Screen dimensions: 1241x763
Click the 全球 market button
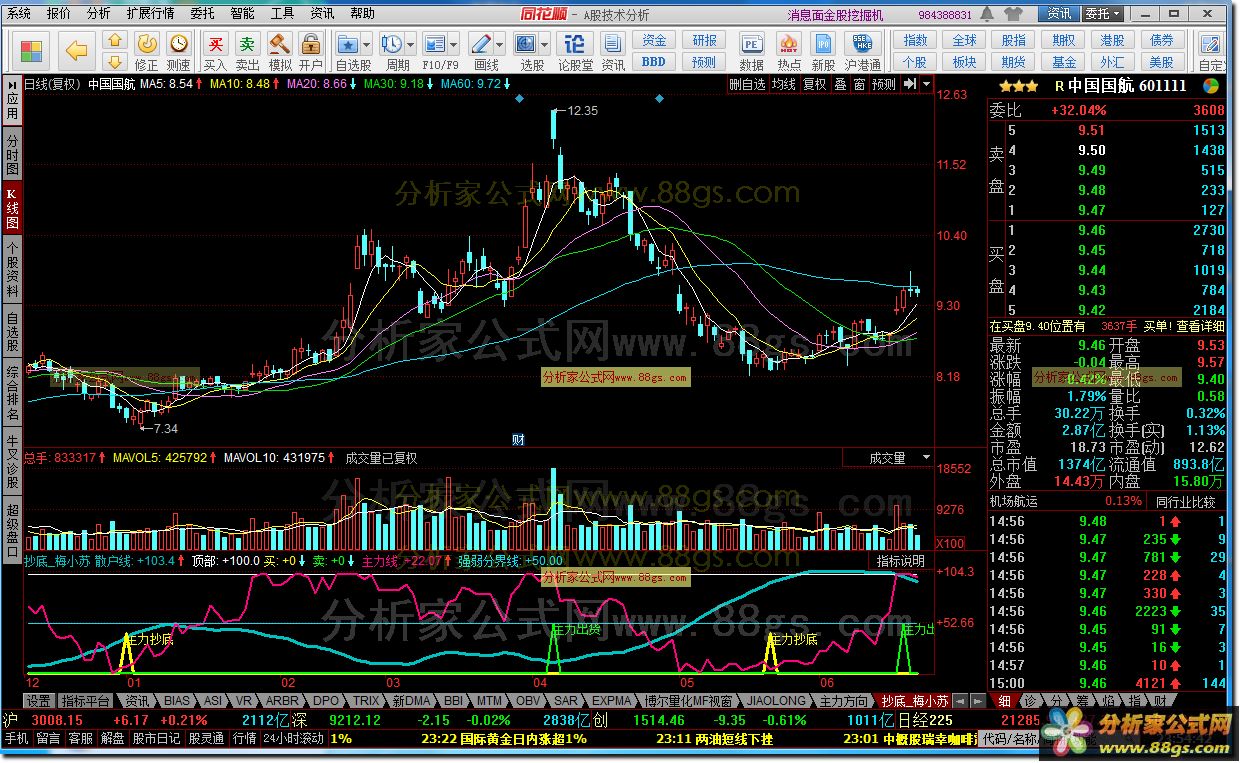point(965,41)
